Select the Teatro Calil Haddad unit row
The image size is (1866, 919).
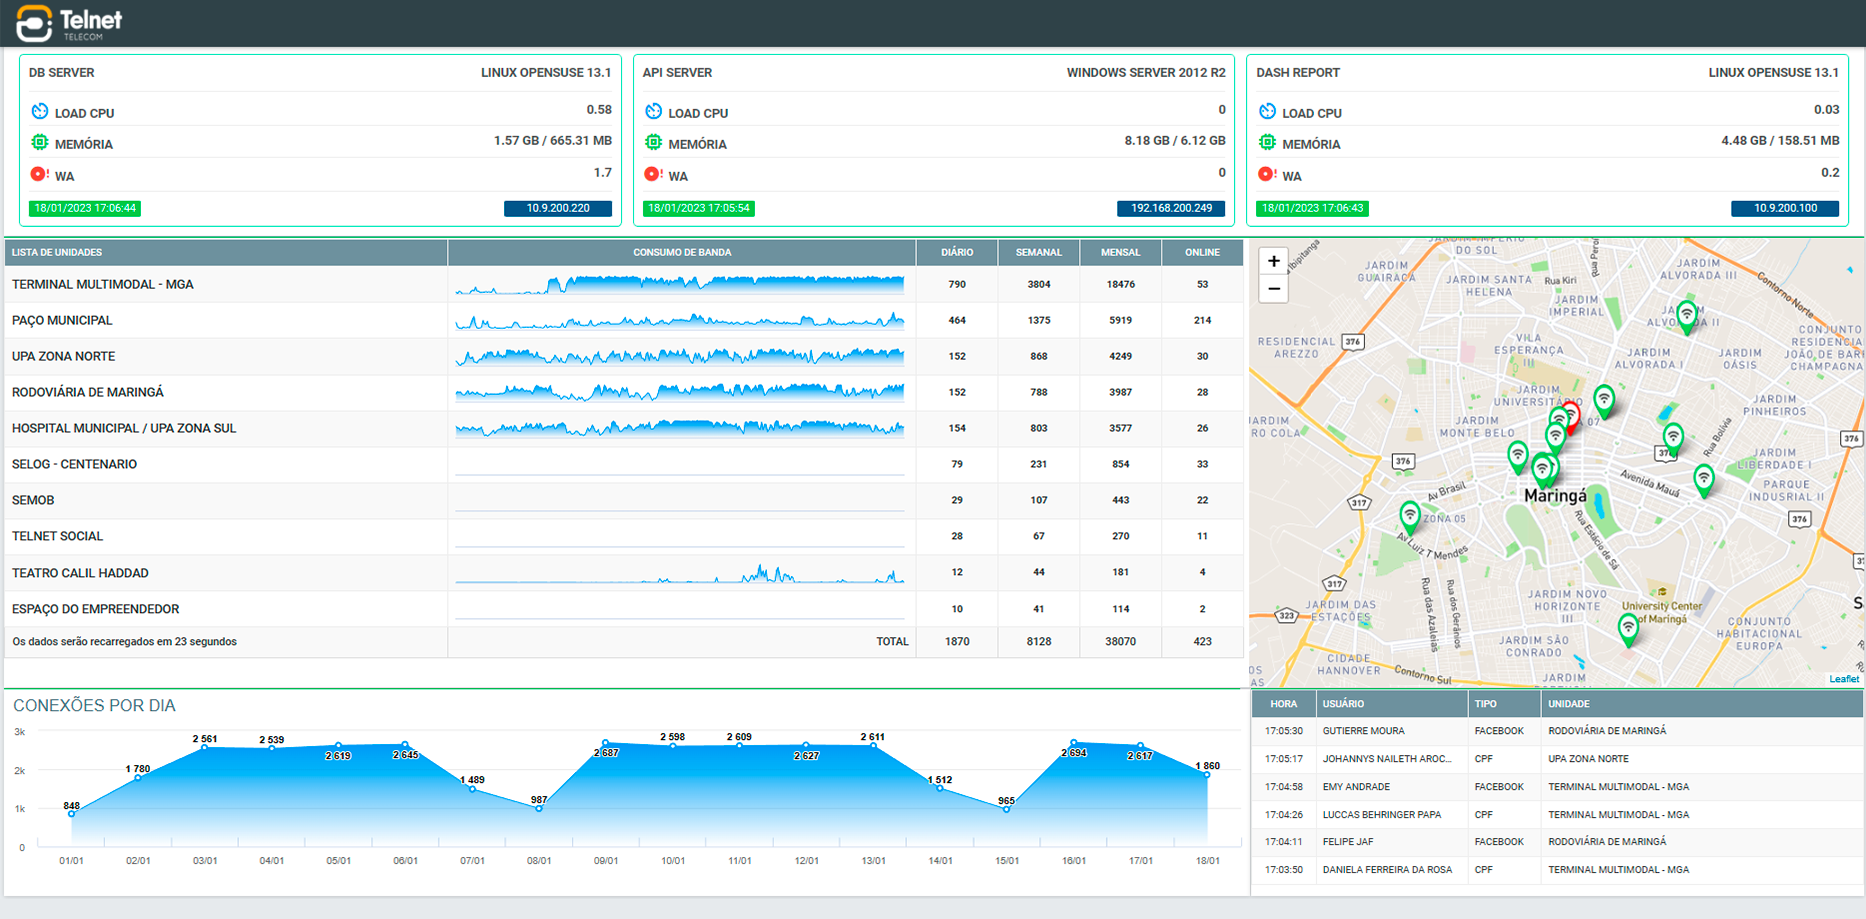624,573
